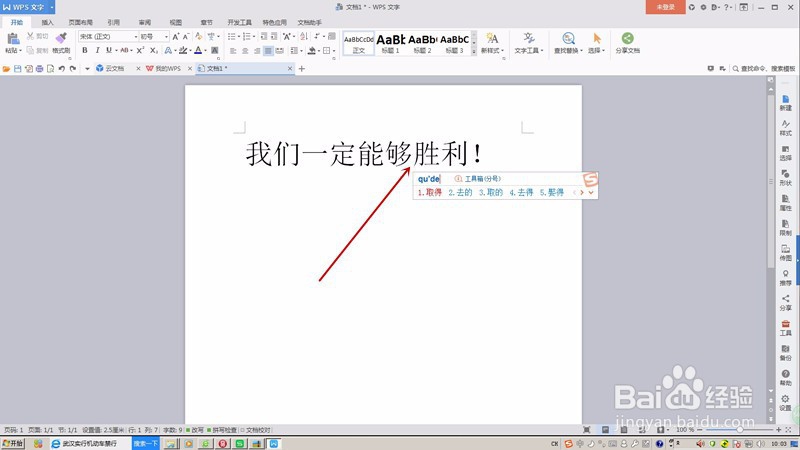The image size is (800, 450).
Task: Click the highlight color marker swatch
Action: [x=183, y=50]
